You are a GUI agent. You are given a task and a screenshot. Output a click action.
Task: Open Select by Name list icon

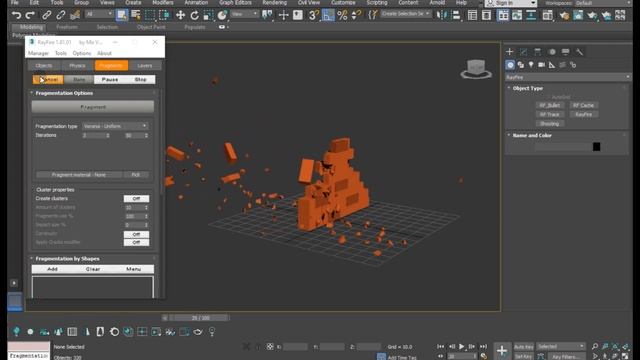click(x=136, y=16)
